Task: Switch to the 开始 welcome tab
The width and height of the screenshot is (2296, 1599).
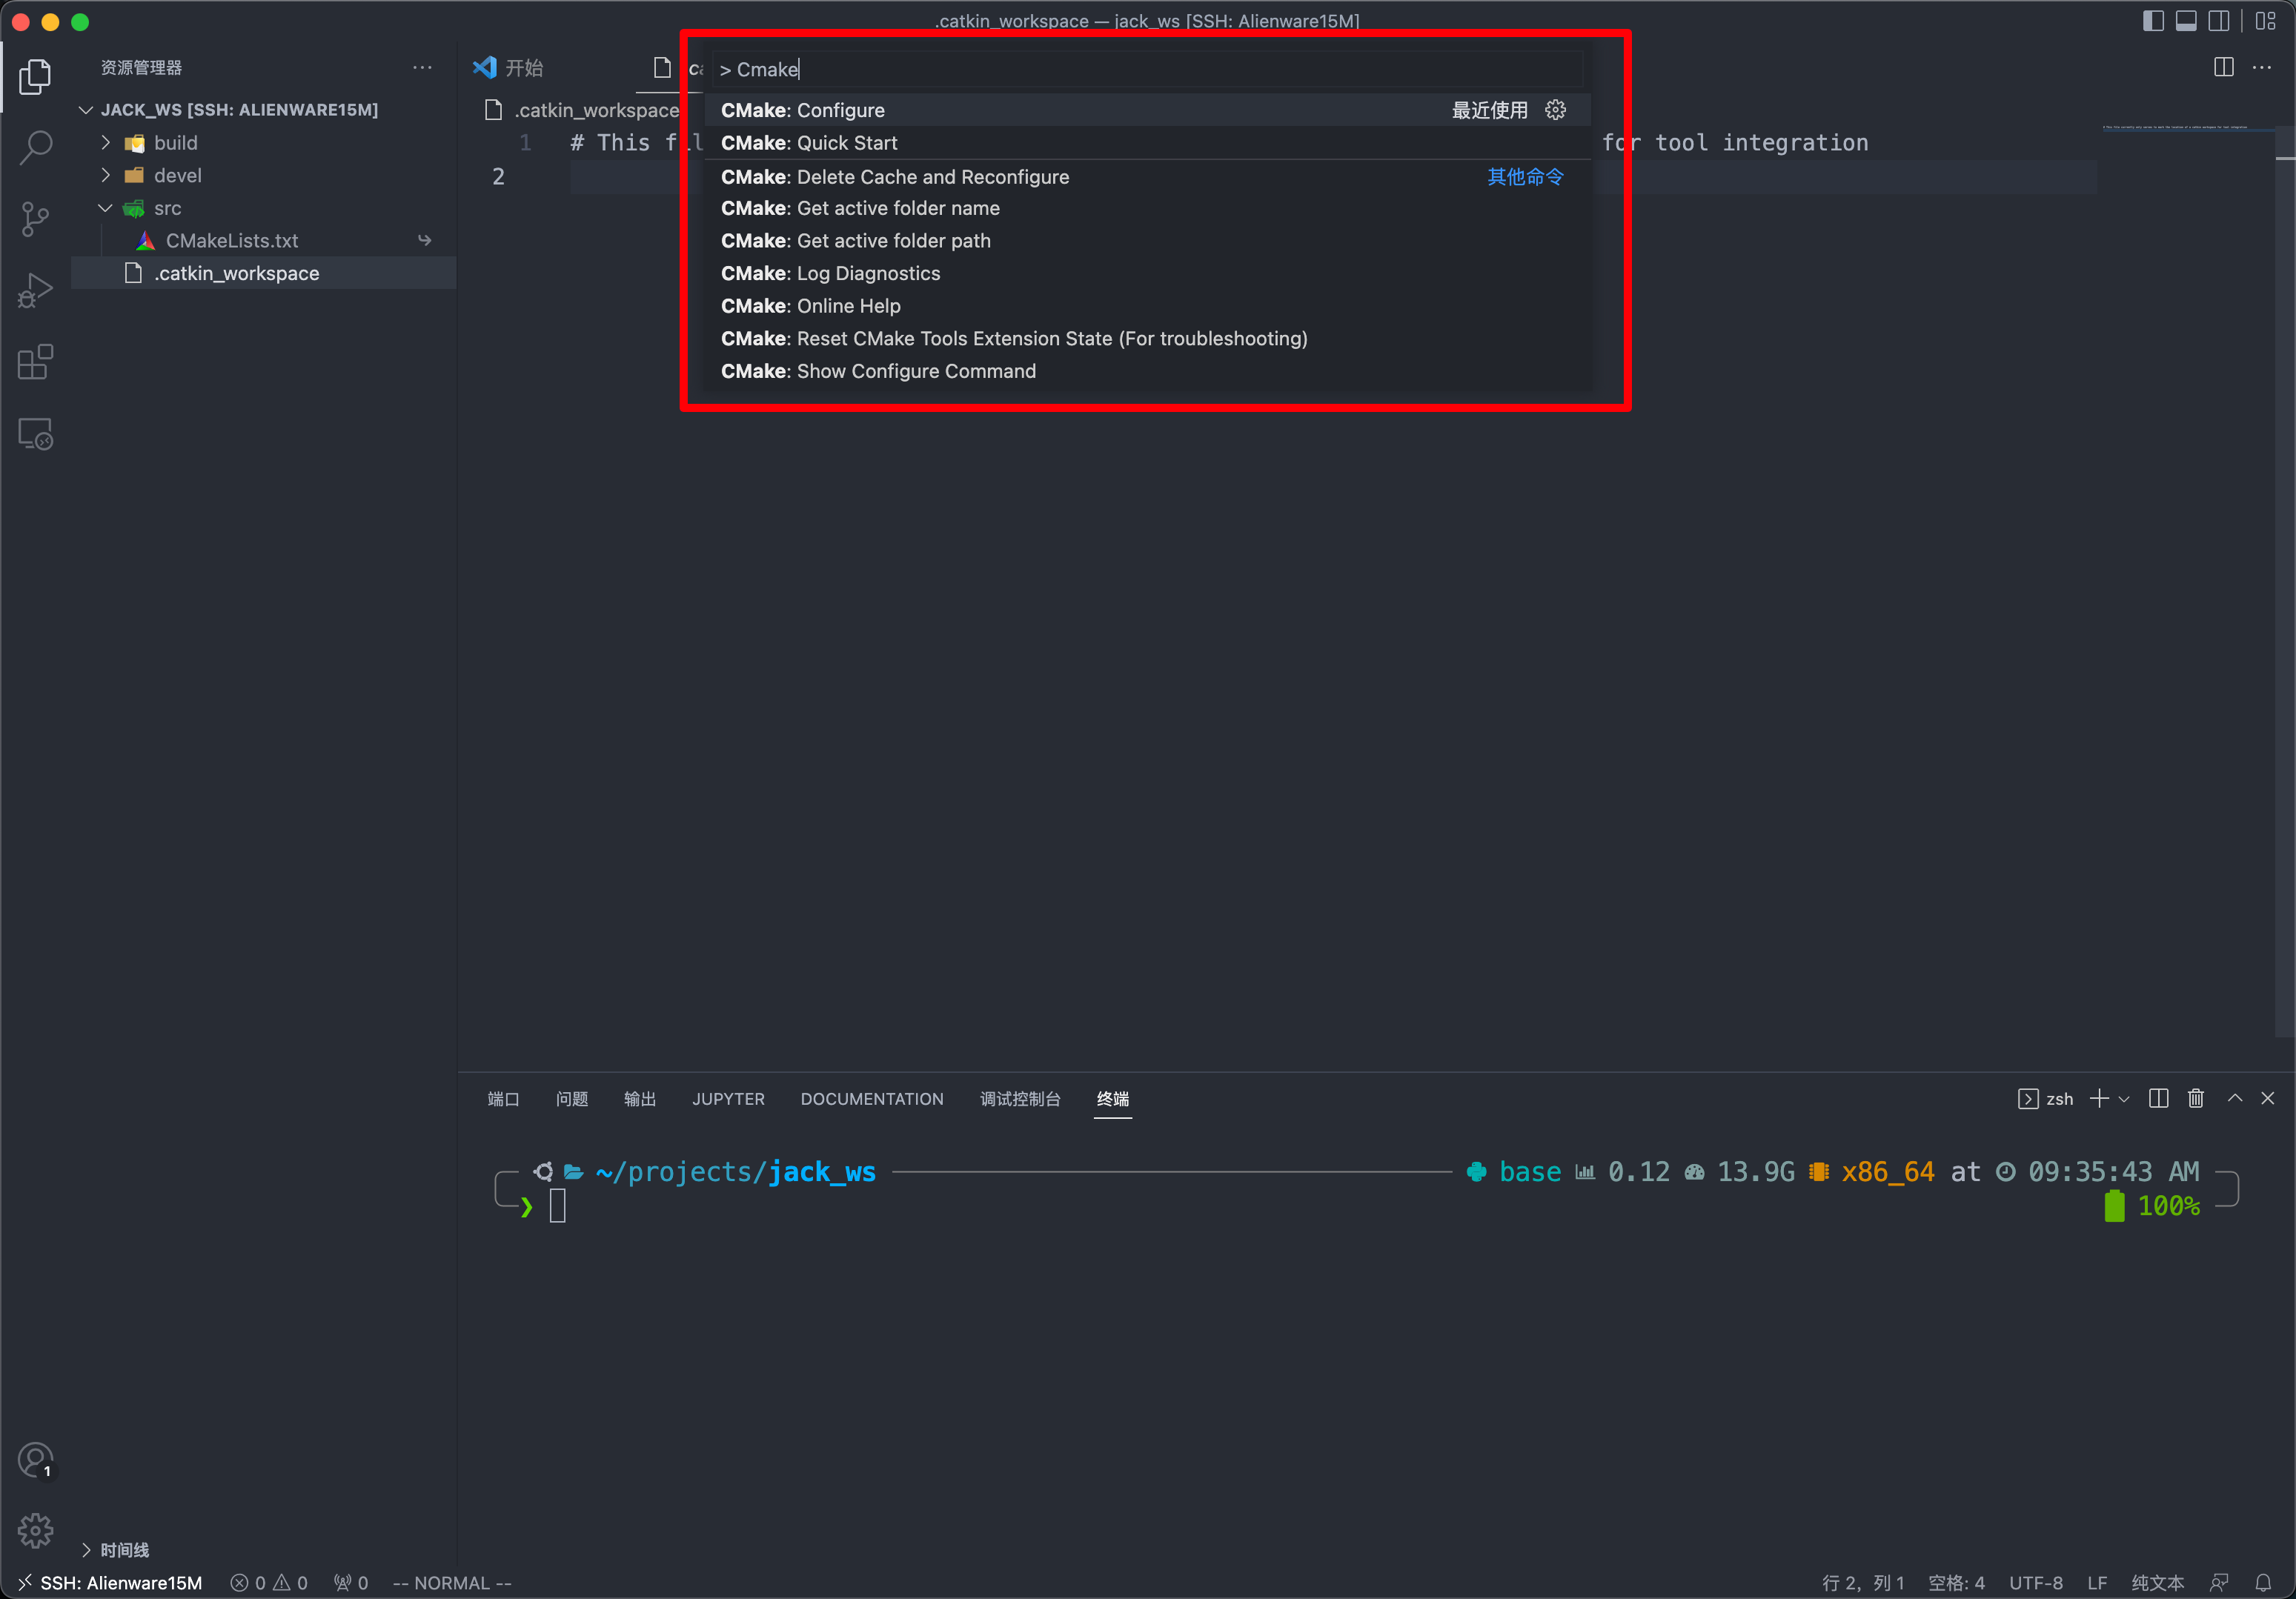Action: 510,68
